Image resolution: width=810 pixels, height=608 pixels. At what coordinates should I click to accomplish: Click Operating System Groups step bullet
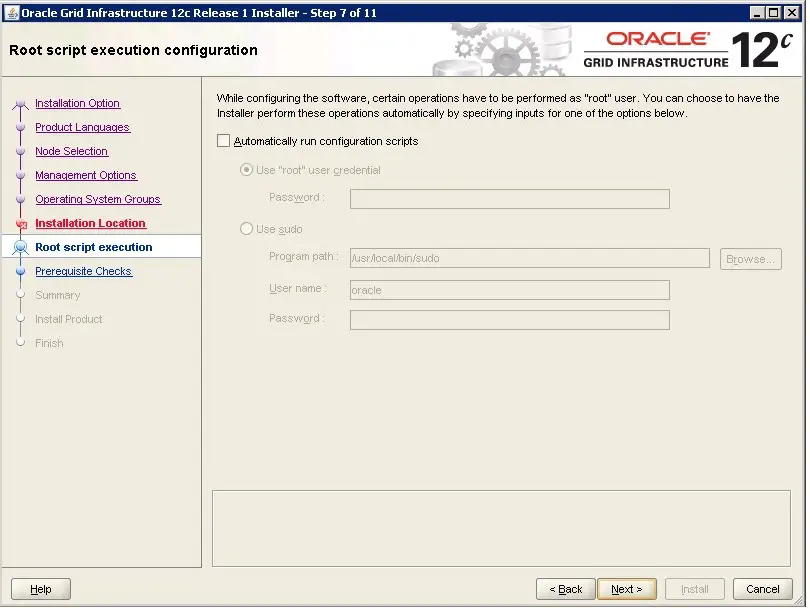21,199
